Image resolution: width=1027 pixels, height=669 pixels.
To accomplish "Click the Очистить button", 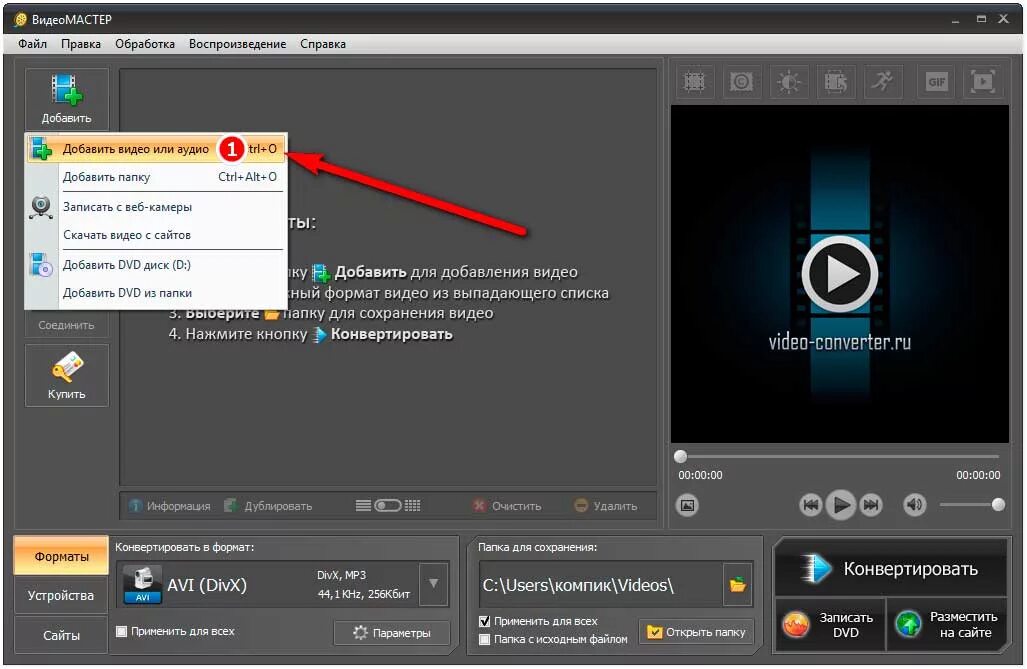I will (x=508, y=506).
